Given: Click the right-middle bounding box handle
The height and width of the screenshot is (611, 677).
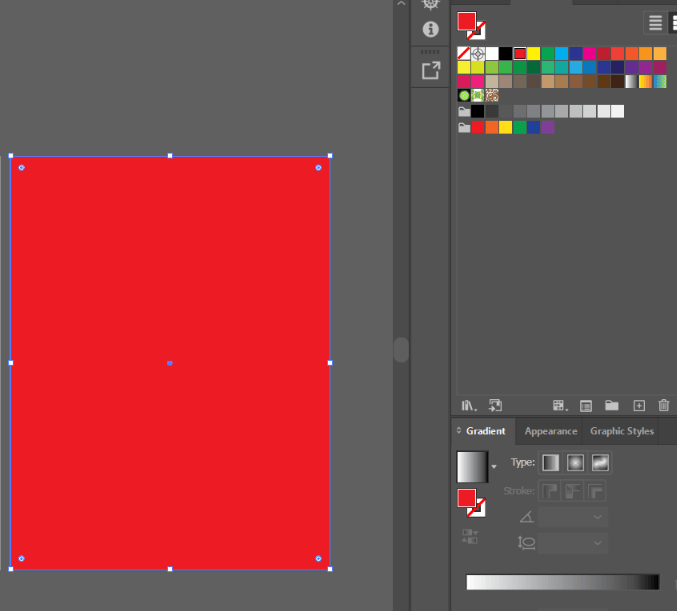Looking at the screenshot, I should point(330,363).
